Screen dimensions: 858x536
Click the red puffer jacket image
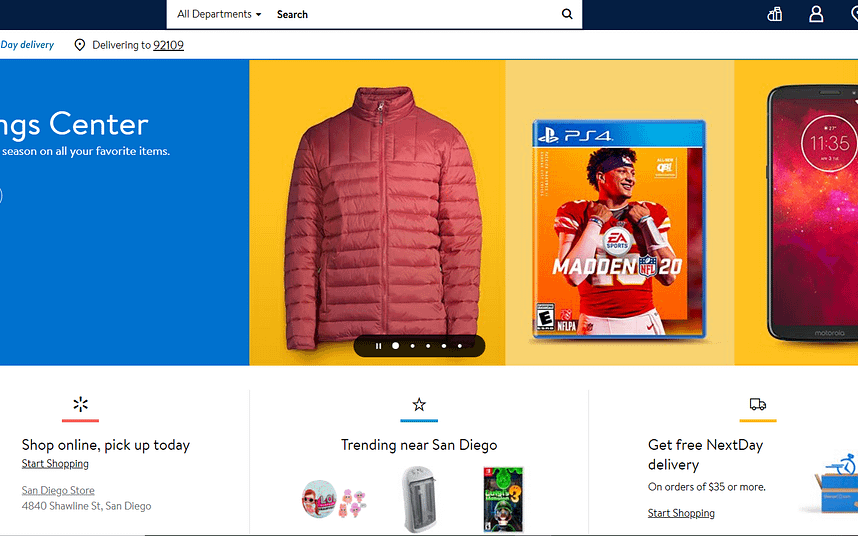click(x=382, y=218)
